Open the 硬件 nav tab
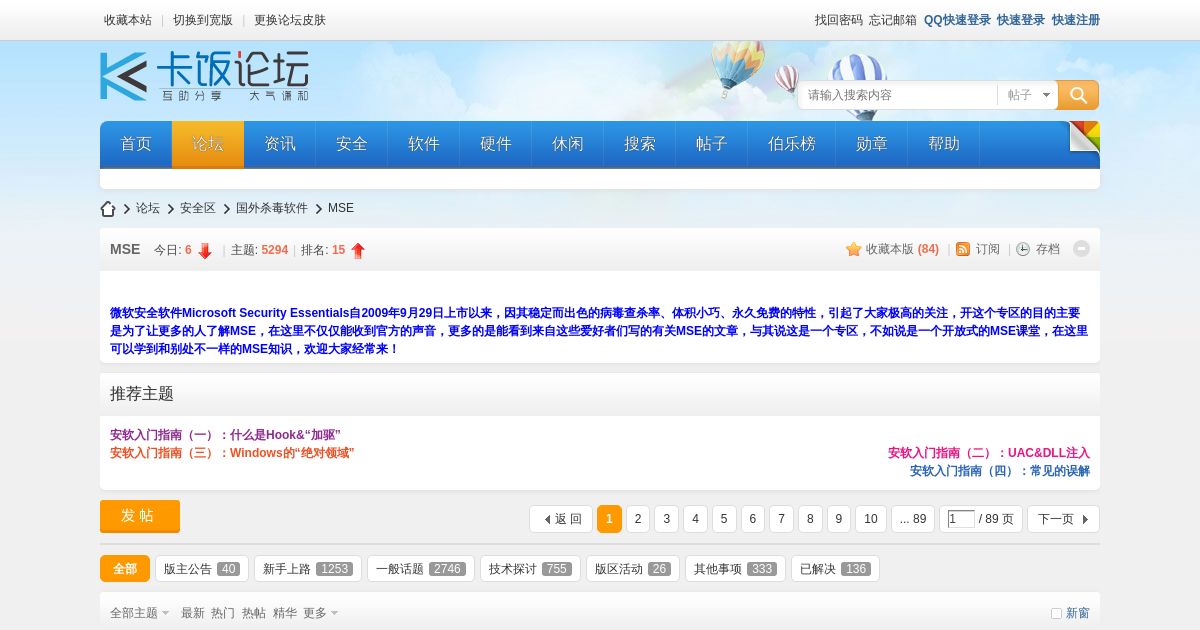This screenshot has height=630, width=1200. coord(496,144)
